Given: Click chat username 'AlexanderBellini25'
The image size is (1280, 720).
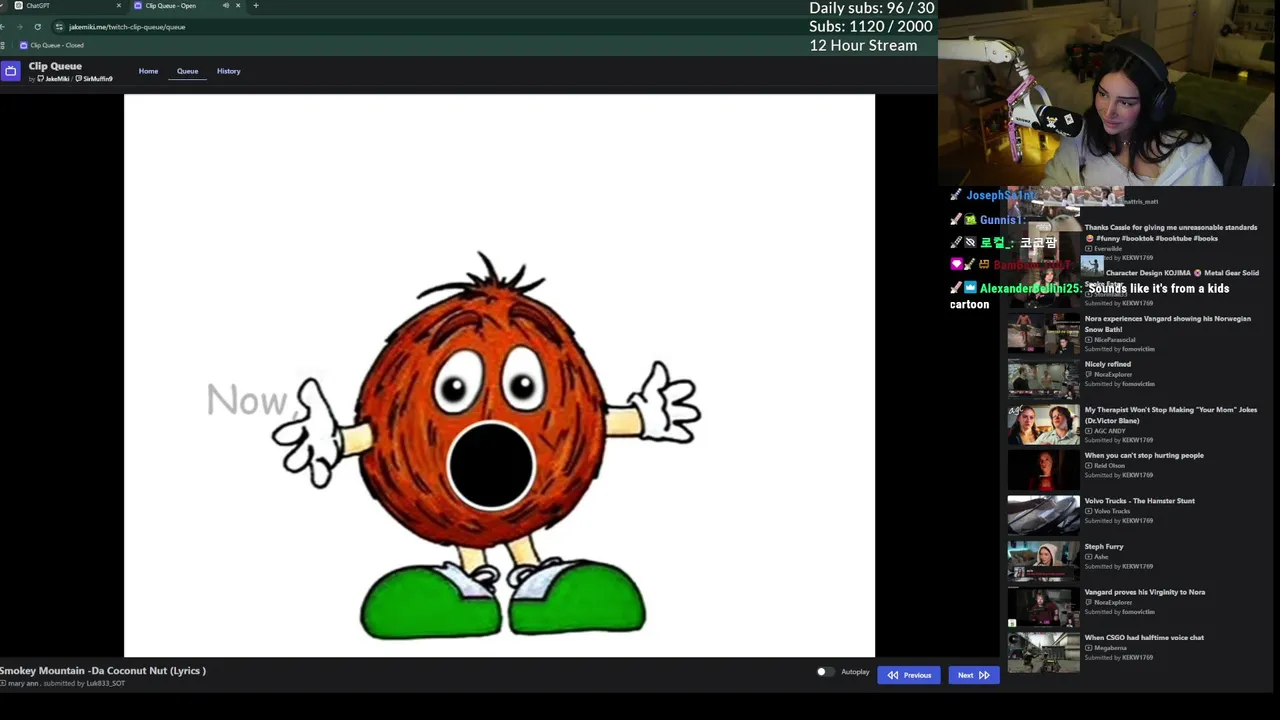Looking at the screenshot, I should pyautogui.click(x=1031, y=289).
